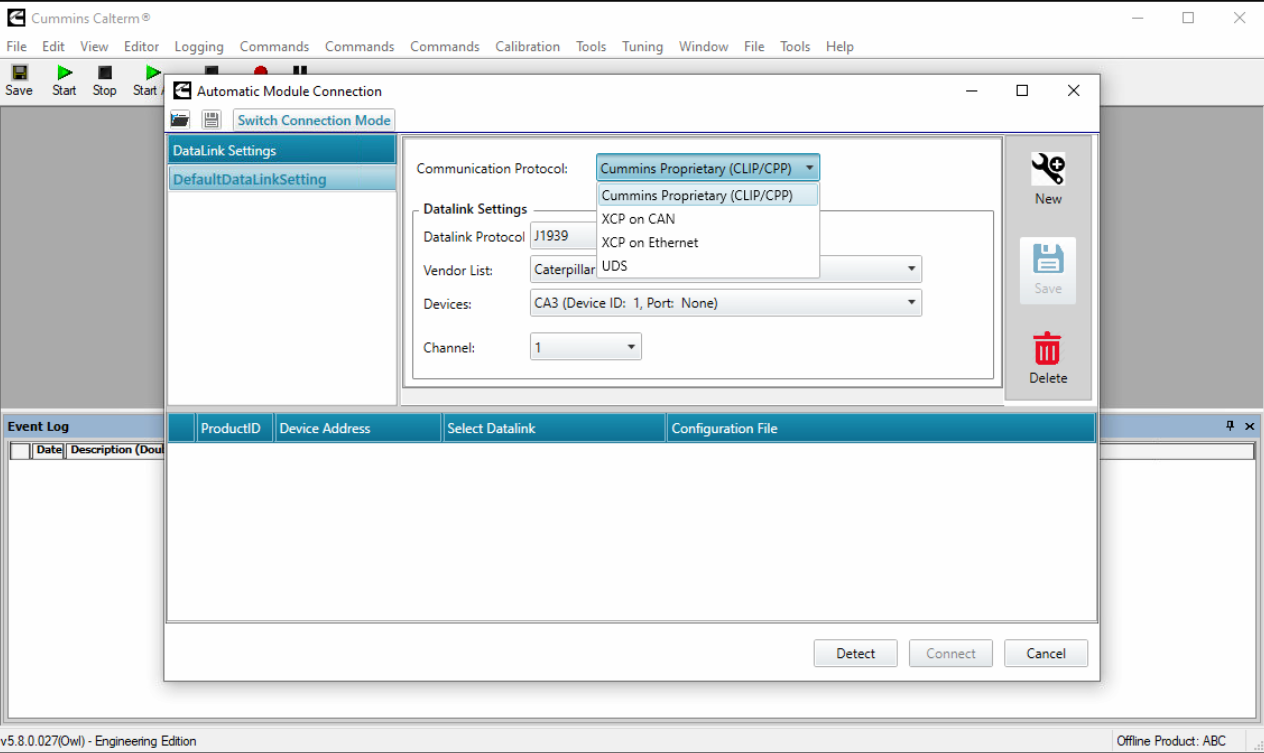Open the Devices dropdown showing CA3
The width and height of the screenshot is (1264, 753).
point(726,303)
